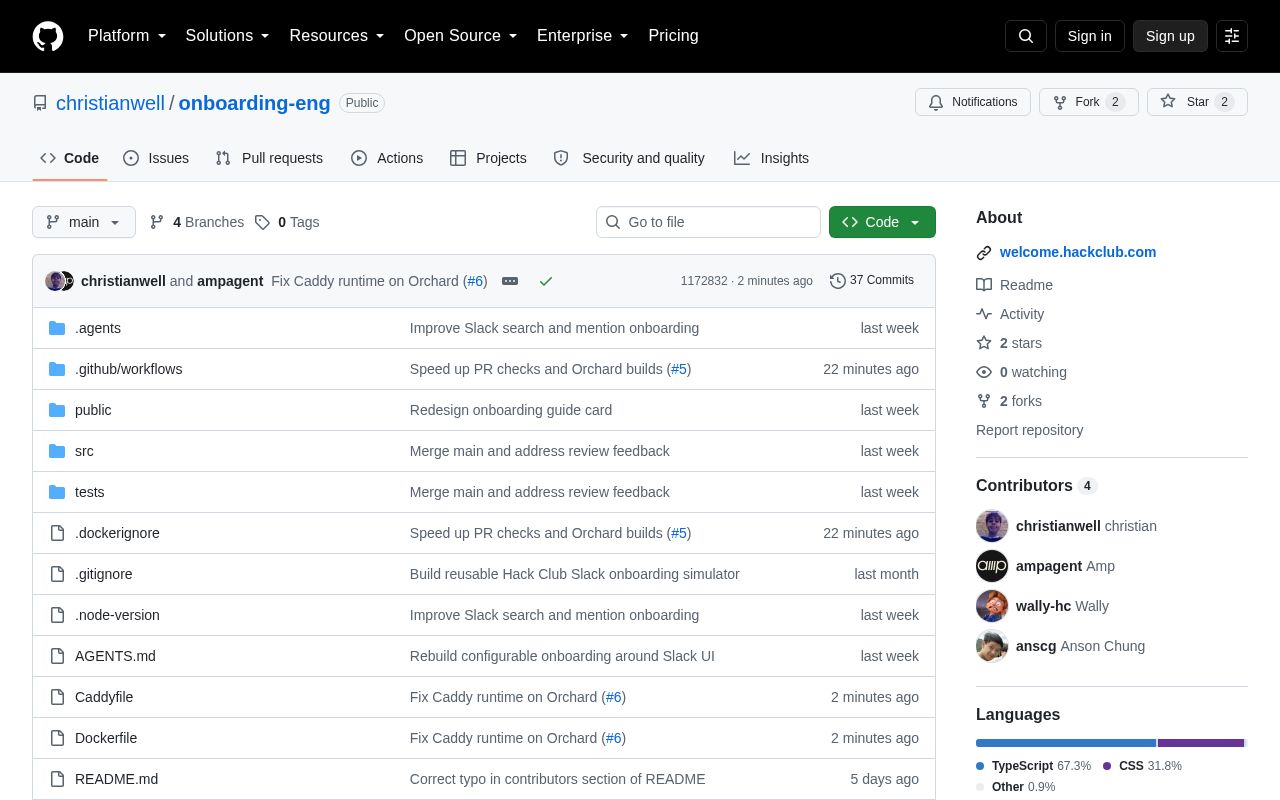
Task: Click Report repository link
Action: (x=1029, y=430)
